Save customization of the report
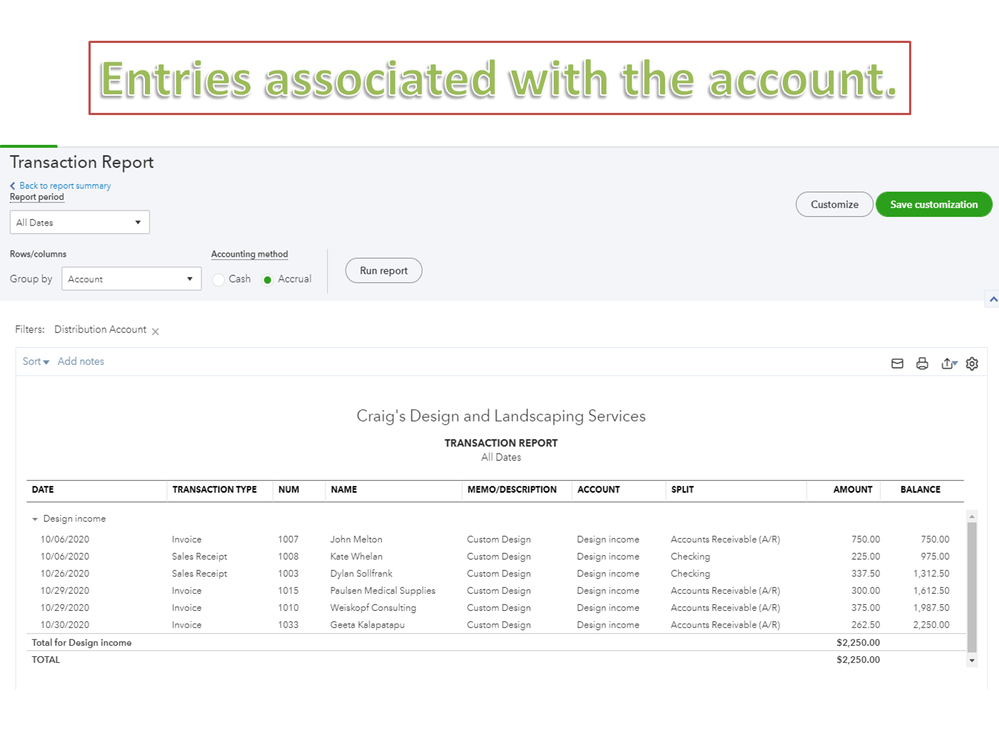Screen dimensions: 999x749 click(x=934, y=205)
